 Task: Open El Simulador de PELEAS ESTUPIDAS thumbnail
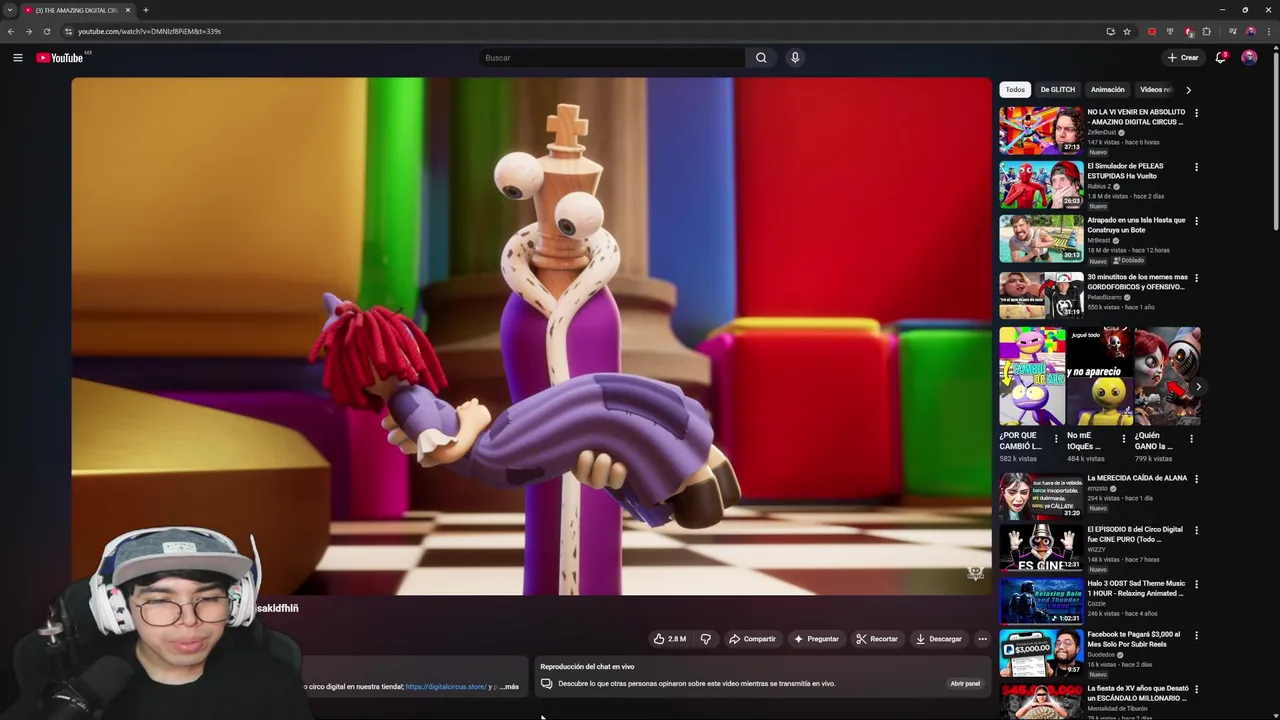click(1041, 184)
